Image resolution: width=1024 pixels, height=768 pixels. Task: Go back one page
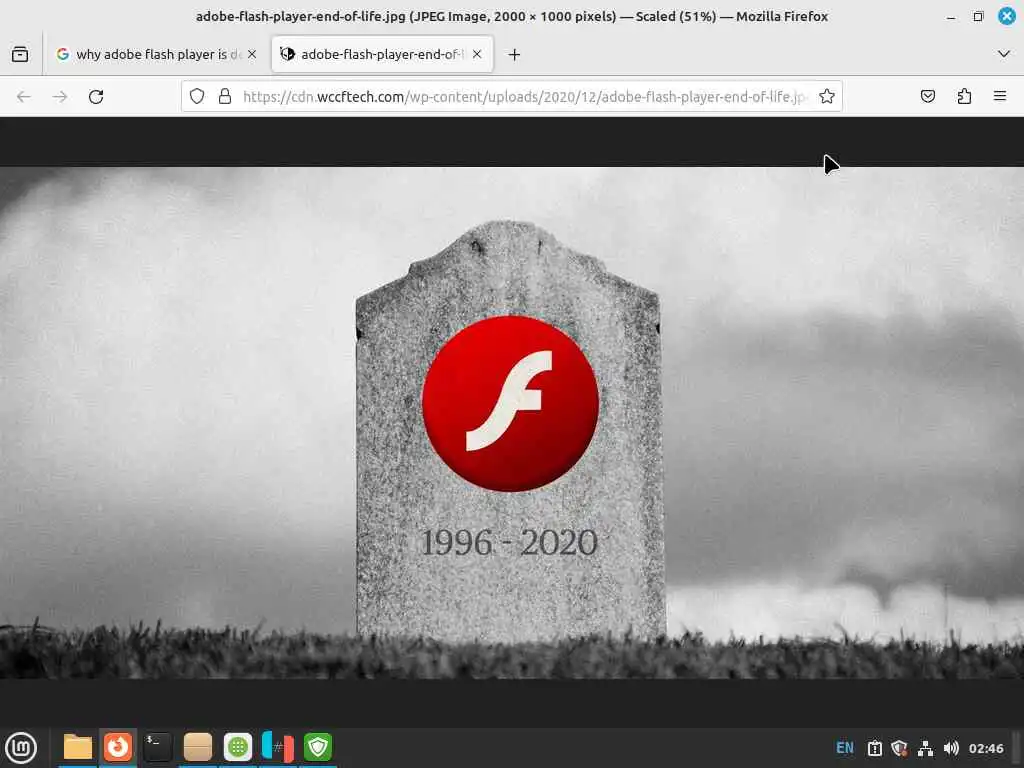coord(24,97)
